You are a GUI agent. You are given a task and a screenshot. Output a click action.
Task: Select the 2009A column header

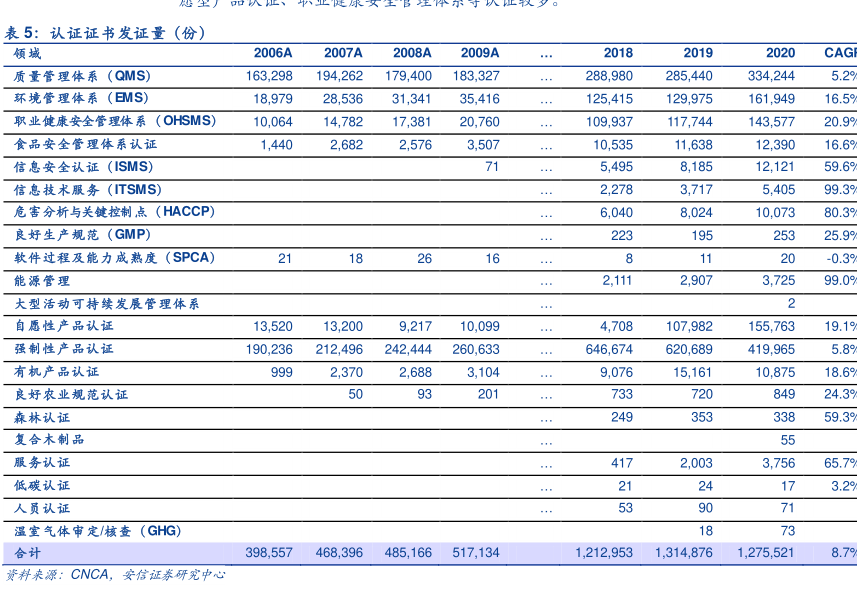click(480, 53)
